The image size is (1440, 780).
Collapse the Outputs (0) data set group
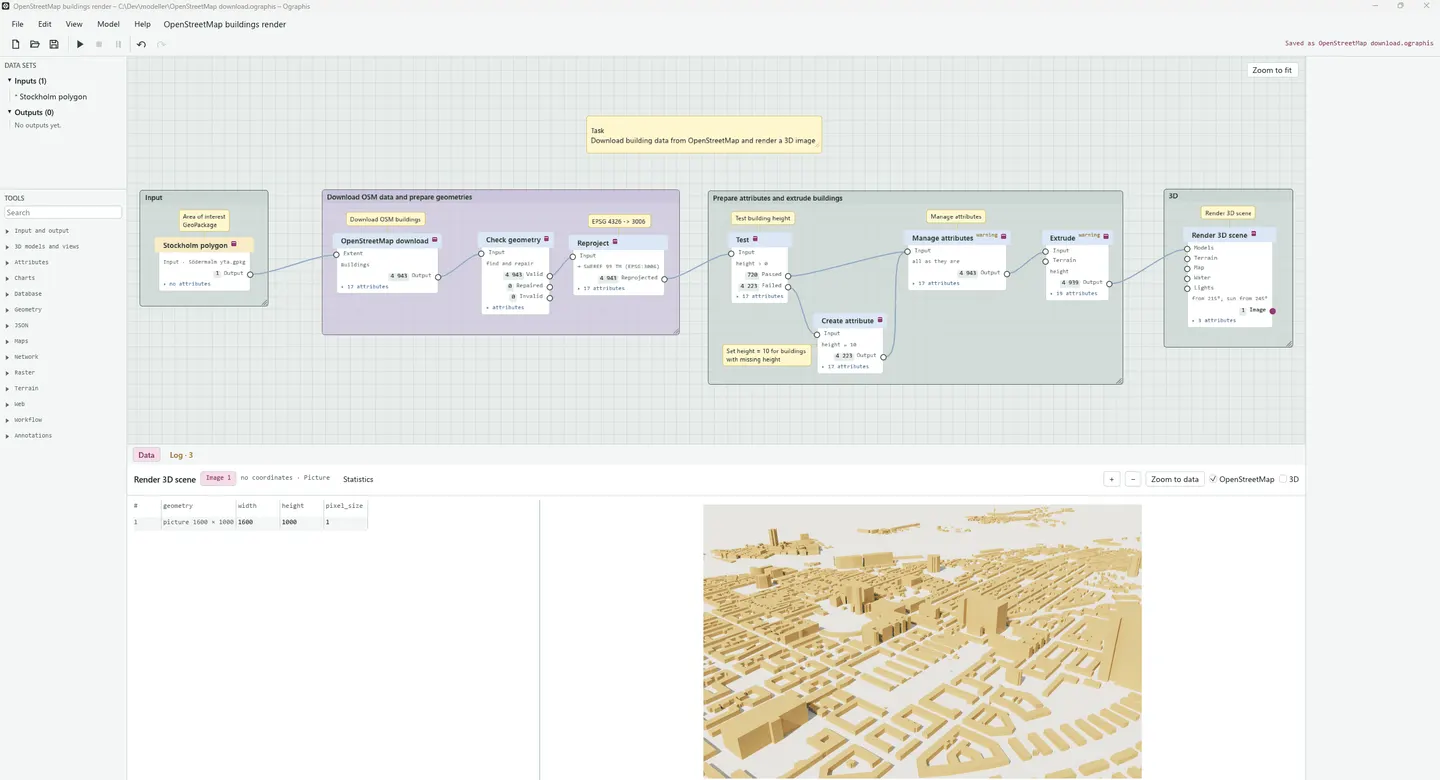point(10,112)
